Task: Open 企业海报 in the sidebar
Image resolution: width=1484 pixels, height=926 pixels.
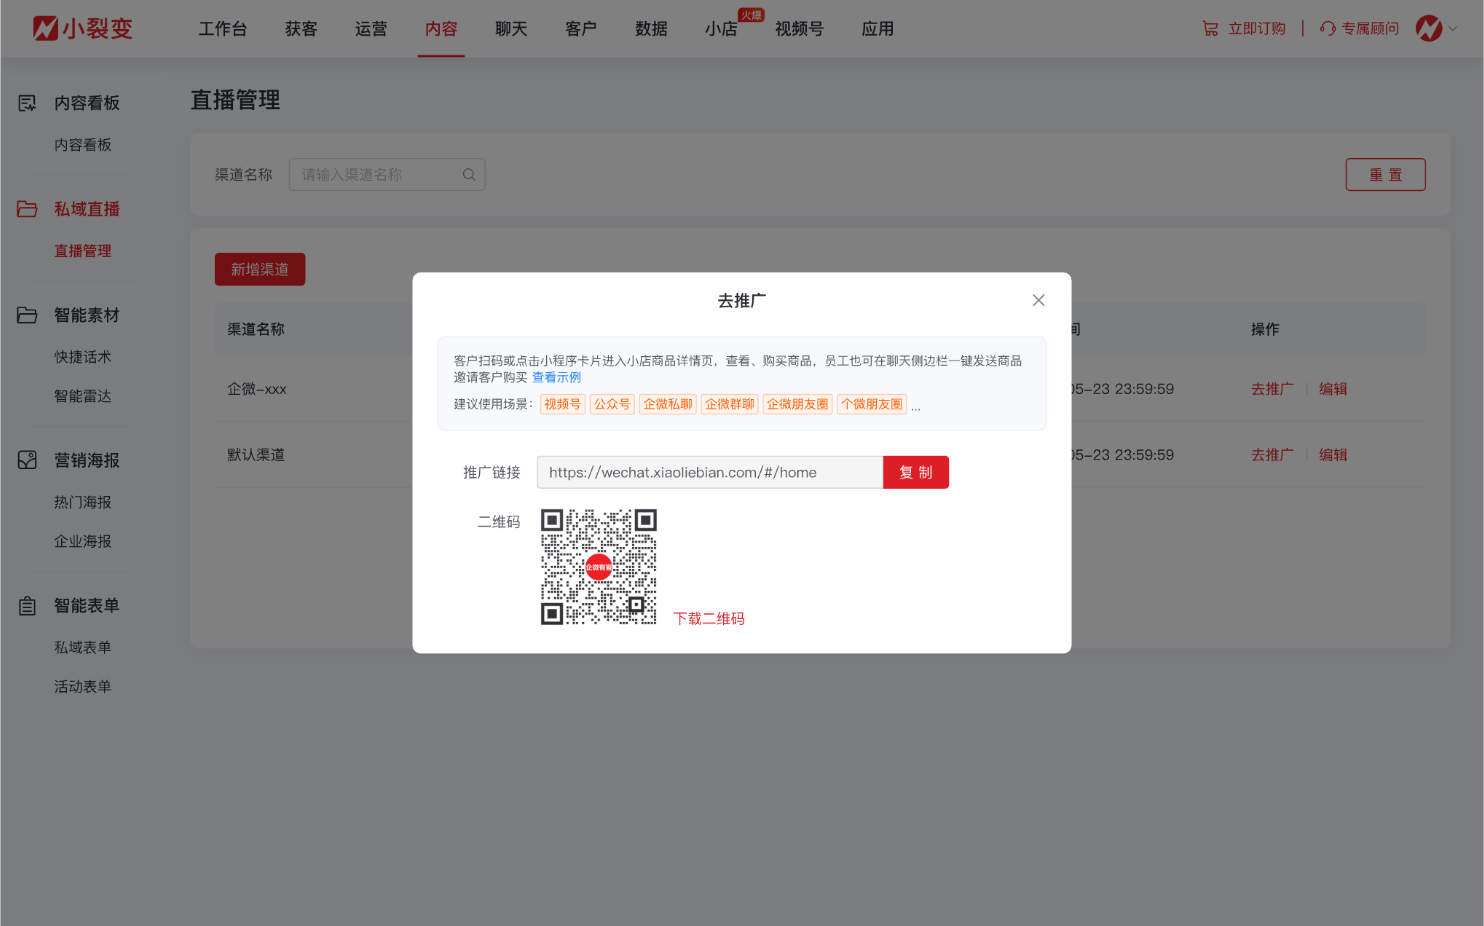Action: [83, 541]
